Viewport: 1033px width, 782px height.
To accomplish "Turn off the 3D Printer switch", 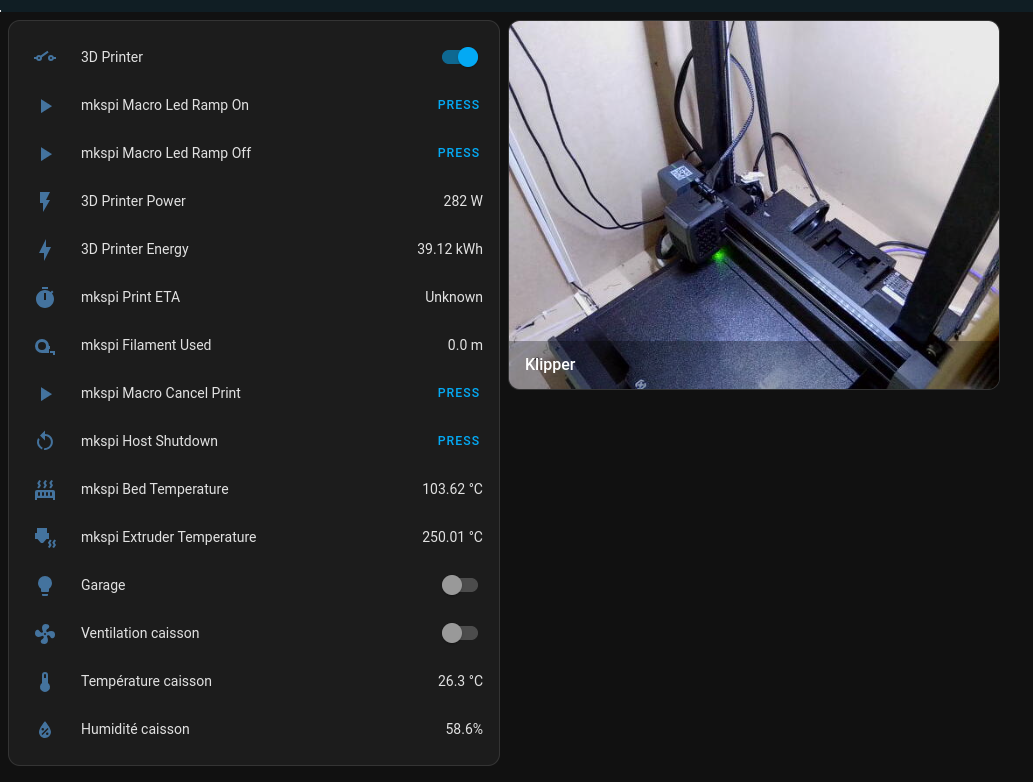I will click(x=460, y=57).
